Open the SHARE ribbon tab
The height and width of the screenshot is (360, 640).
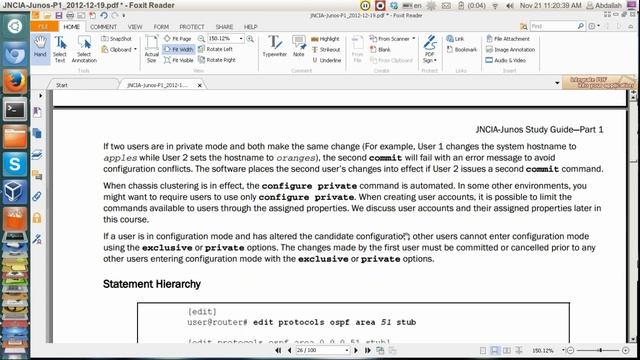(224, 27)
